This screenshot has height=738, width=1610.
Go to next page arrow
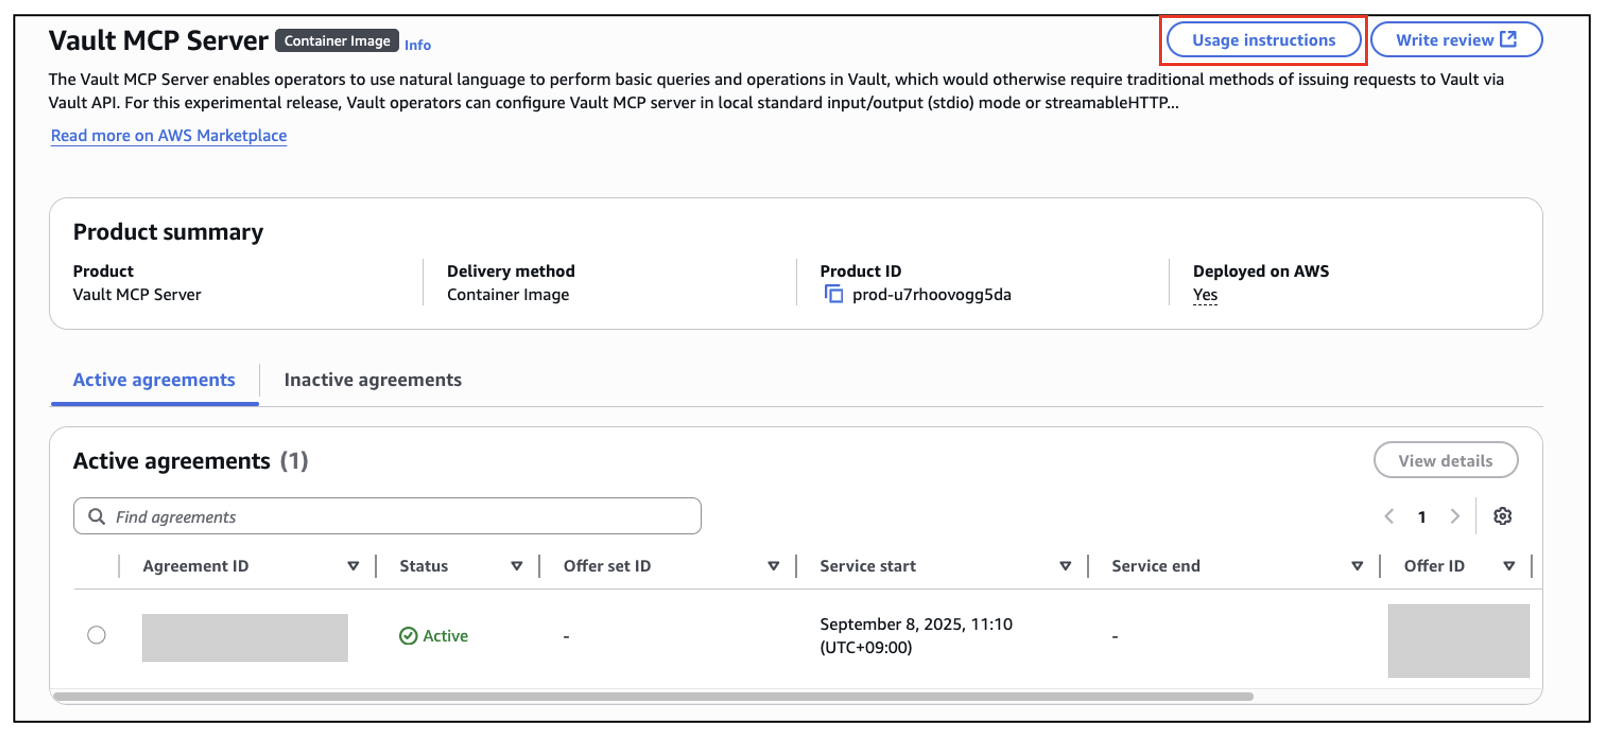[x=1455, y=516]
